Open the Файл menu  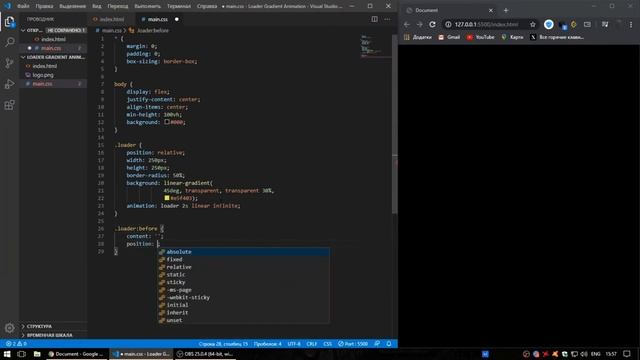tap(23, 6)
